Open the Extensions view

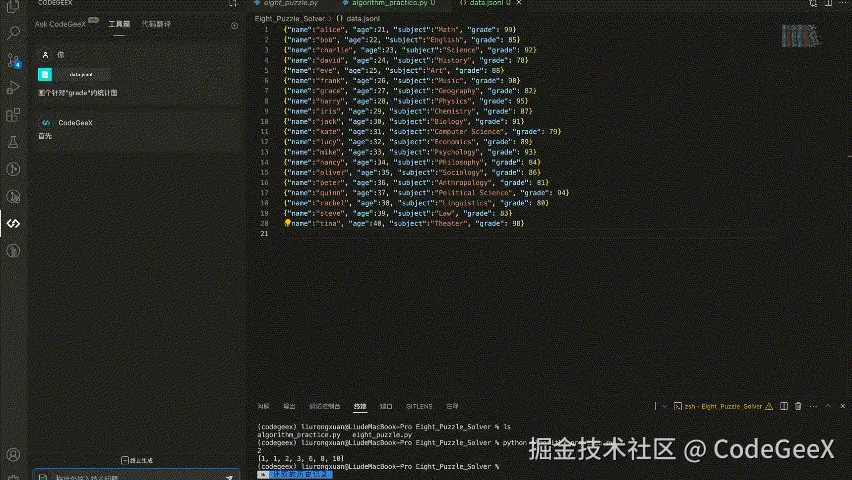(x=13, y=115)
